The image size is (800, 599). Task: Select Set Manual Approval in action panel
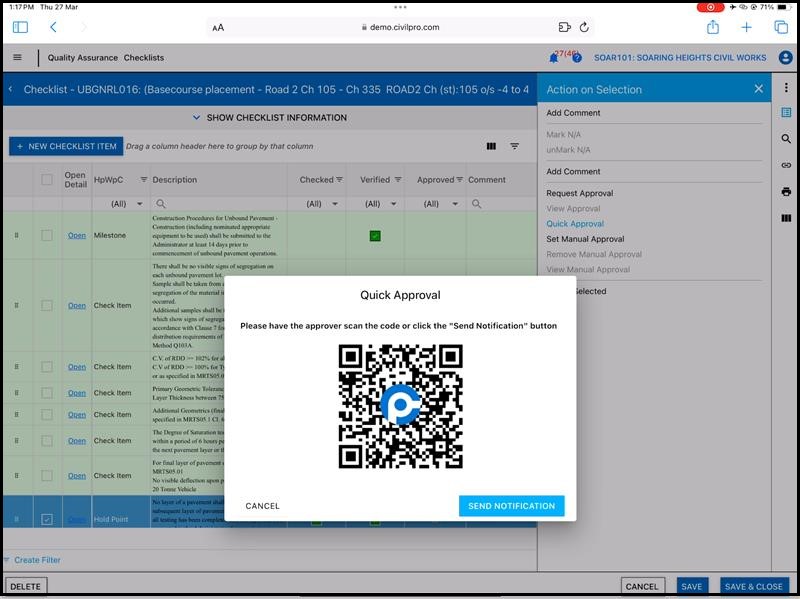(585, 239)
